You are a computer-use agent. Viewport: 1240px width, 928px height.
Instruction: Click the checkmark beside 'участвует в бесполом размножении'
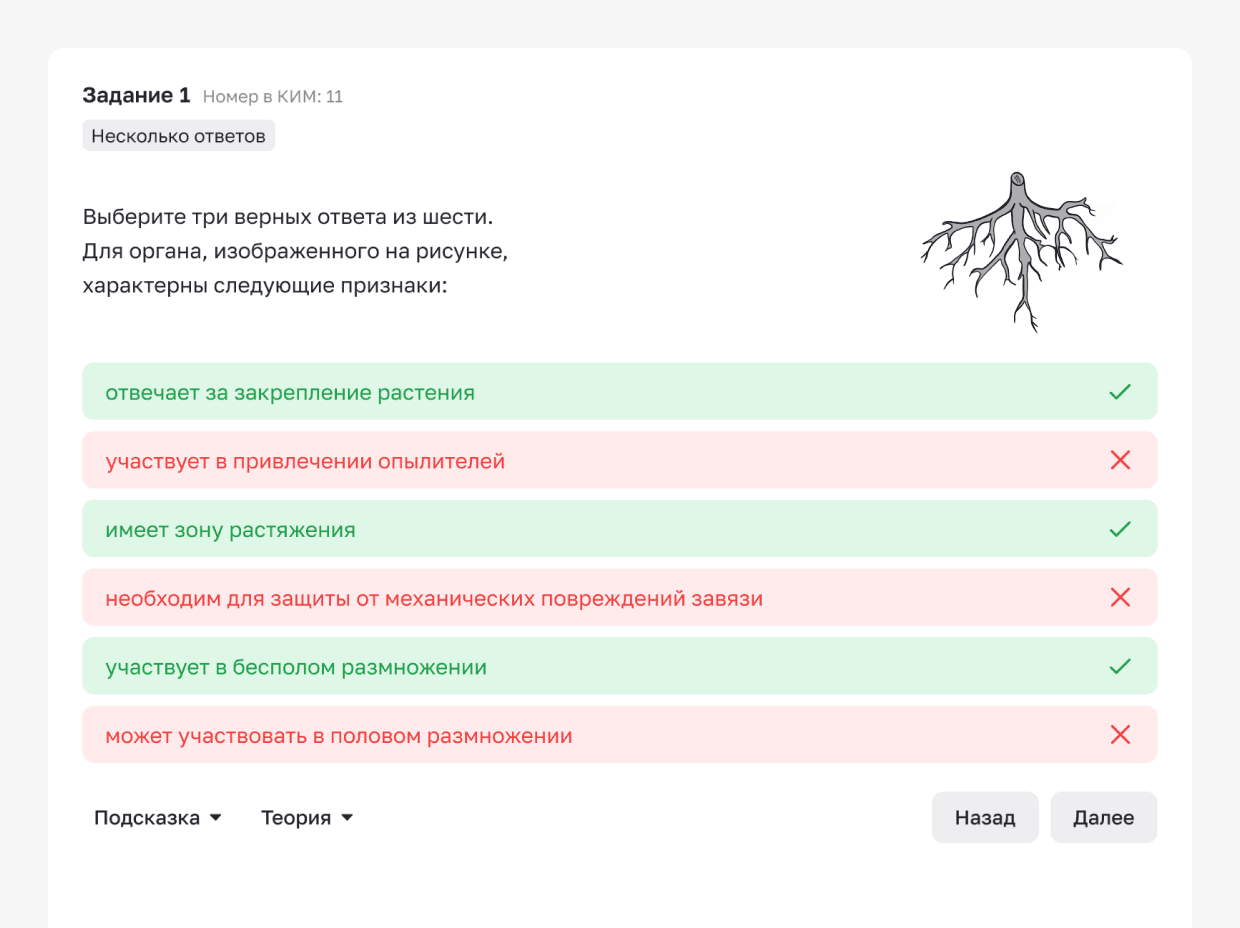pos(1120,666)
